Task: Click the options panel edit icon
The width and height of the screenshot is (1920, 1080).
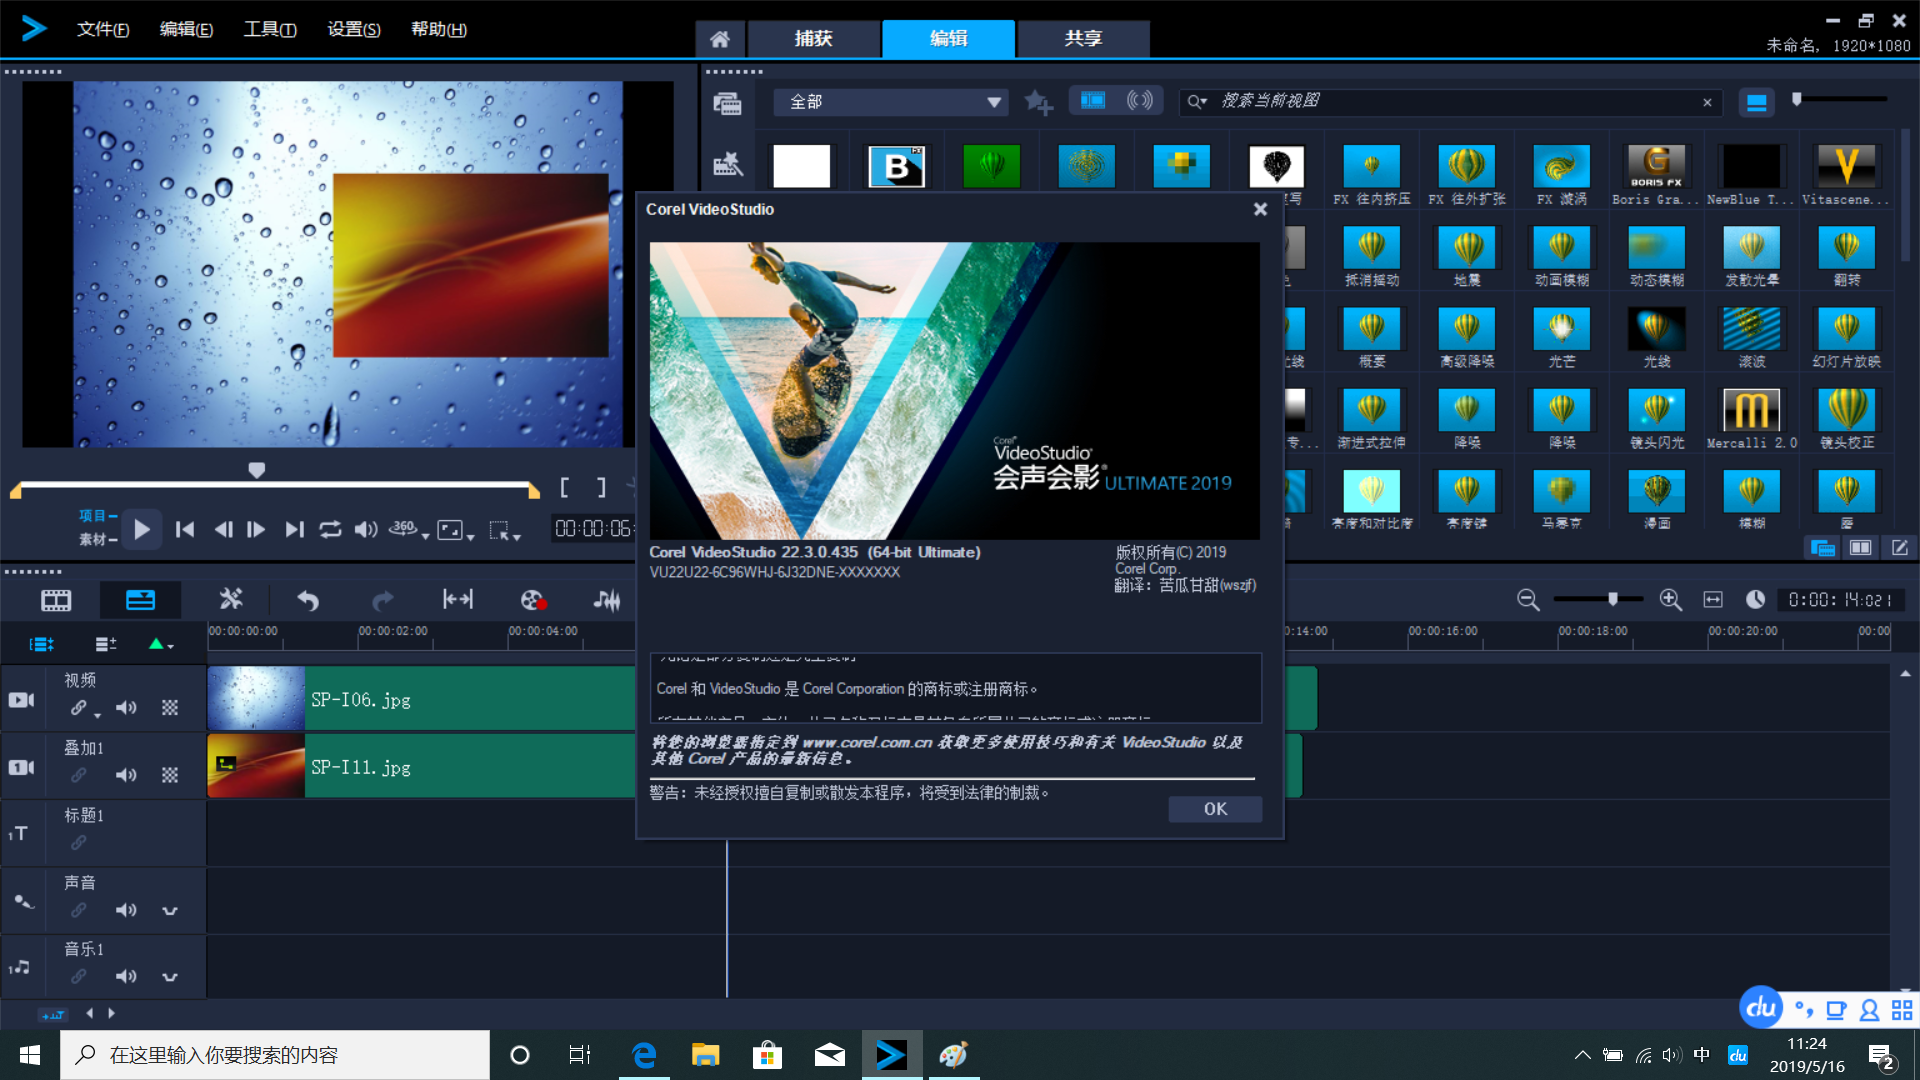Action: (x=1899, y=548)
